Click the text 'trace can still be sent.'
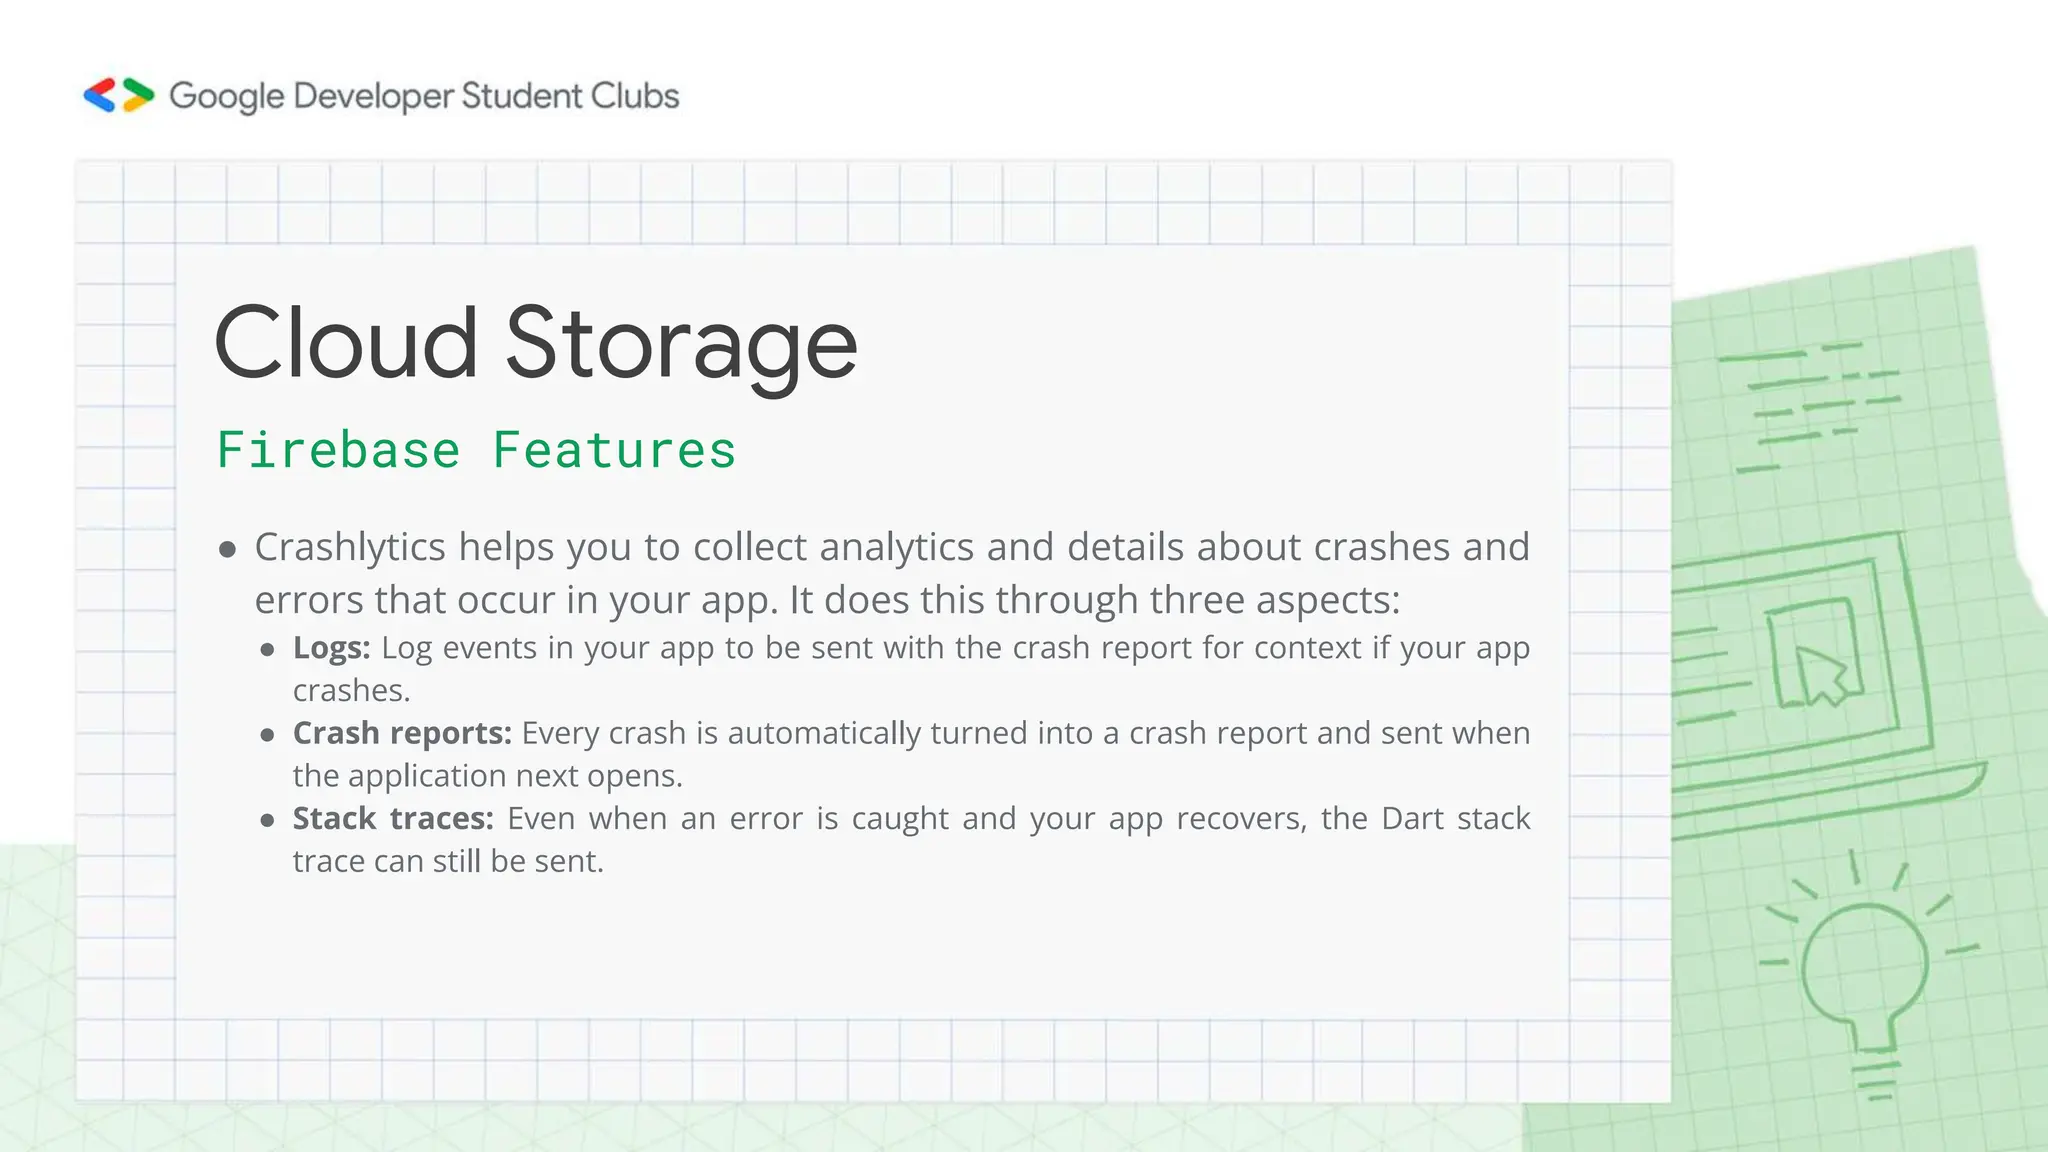 pos(448,861)
